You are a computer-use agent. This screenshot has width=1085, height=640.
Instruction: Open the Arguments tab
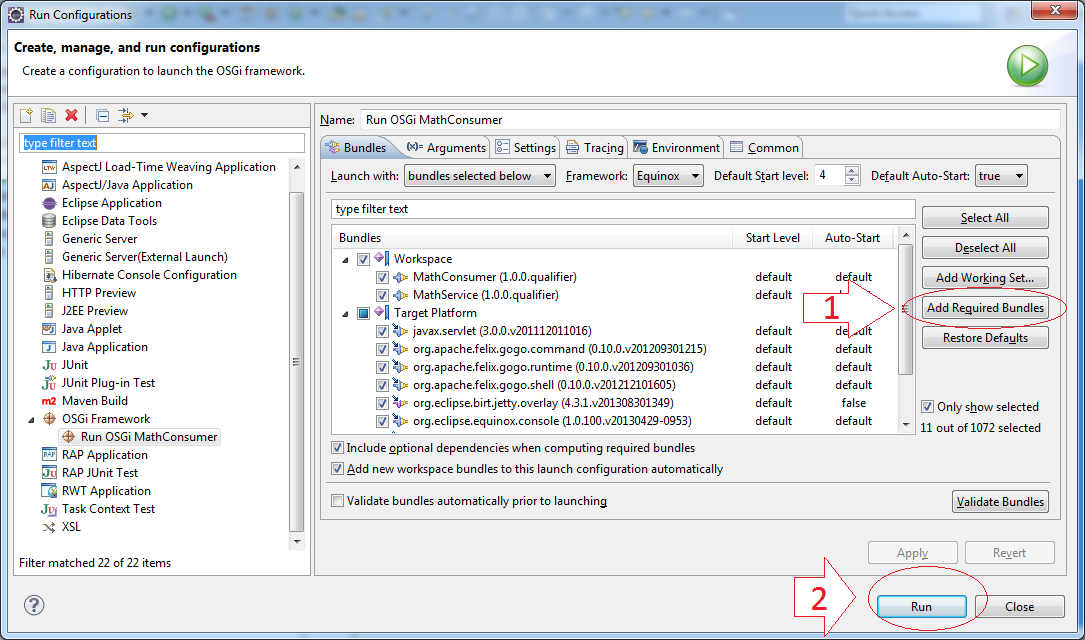pyautogui.click(x=446, y=147)
